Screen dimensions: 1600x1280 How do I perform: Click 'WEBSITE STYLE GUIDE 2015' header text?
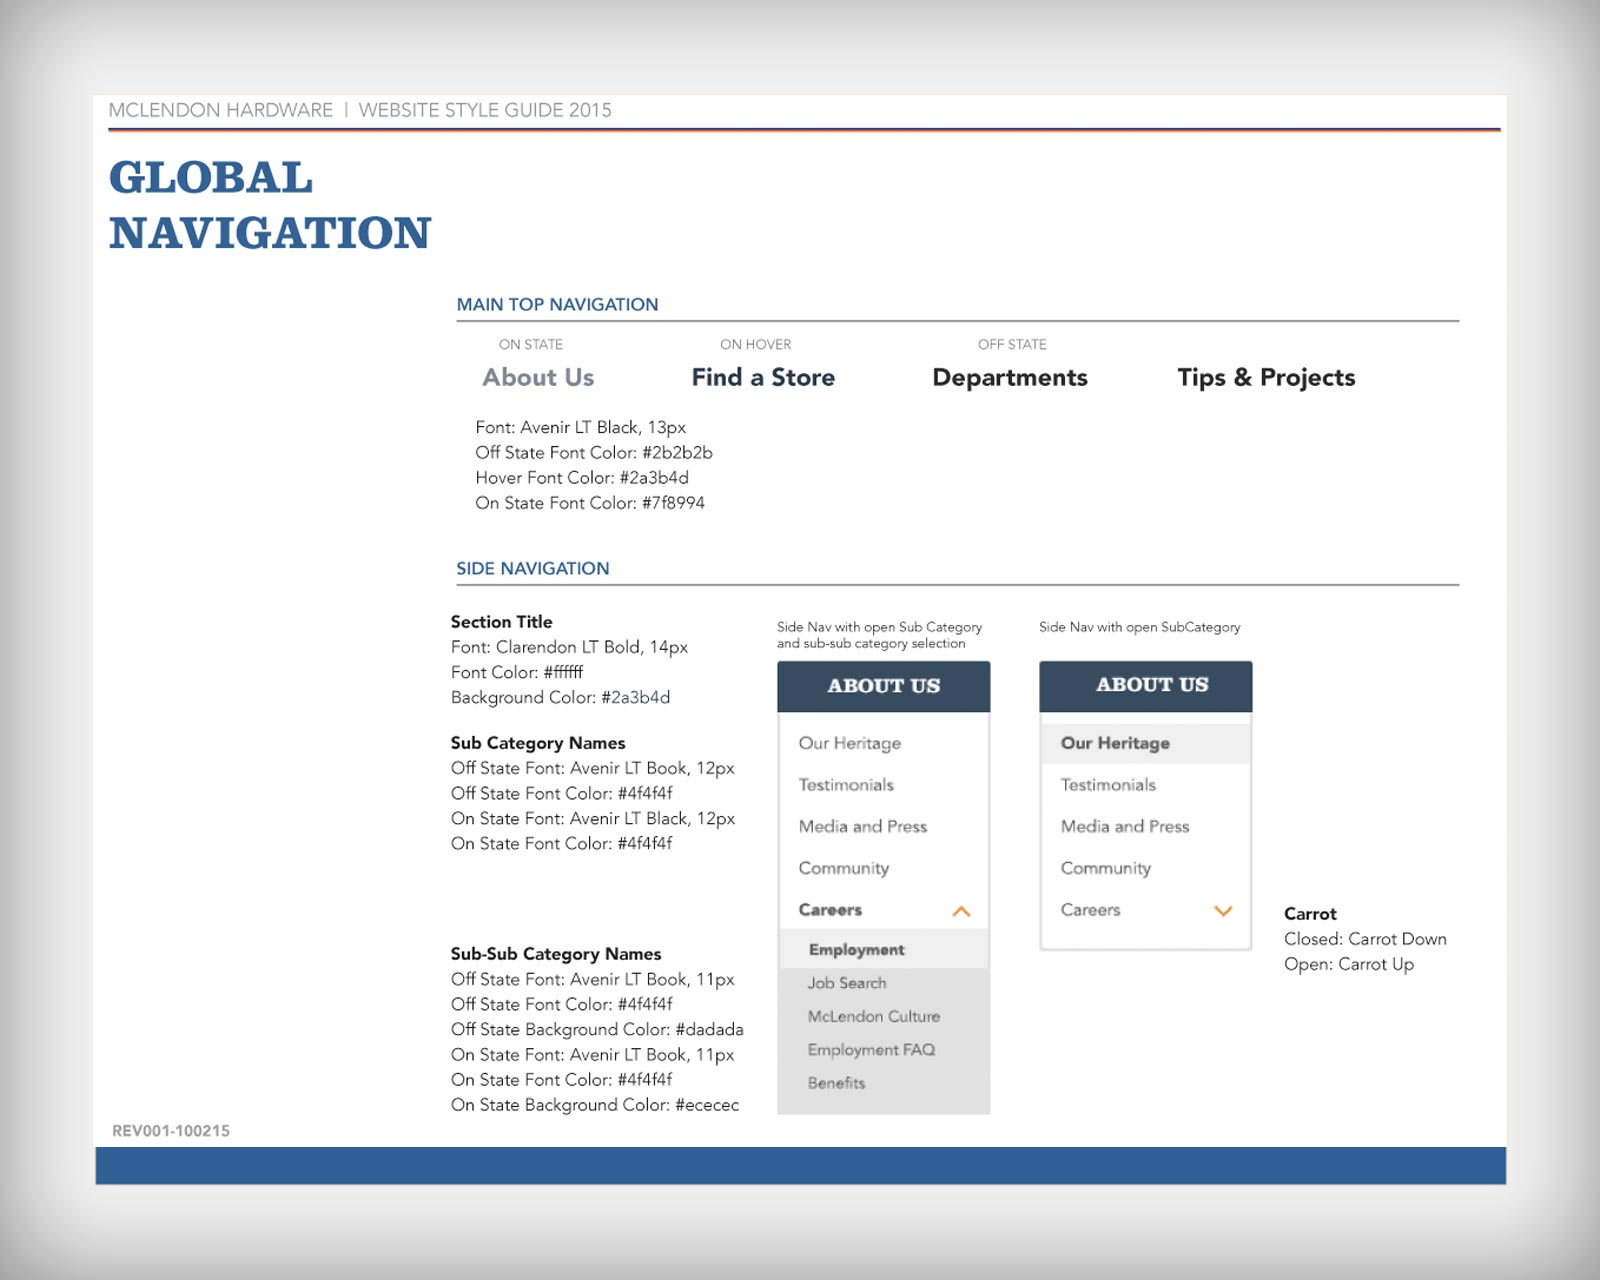click(485, 110)
